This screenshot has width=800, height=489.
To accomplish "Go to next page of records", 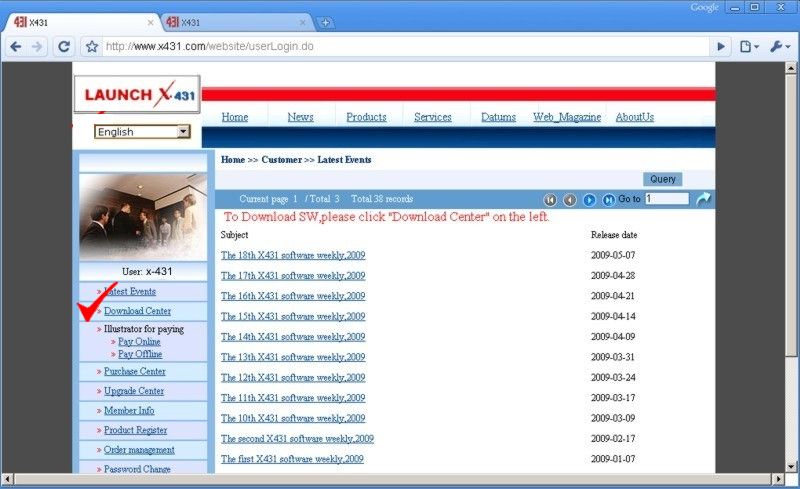I will coord(589,200).
